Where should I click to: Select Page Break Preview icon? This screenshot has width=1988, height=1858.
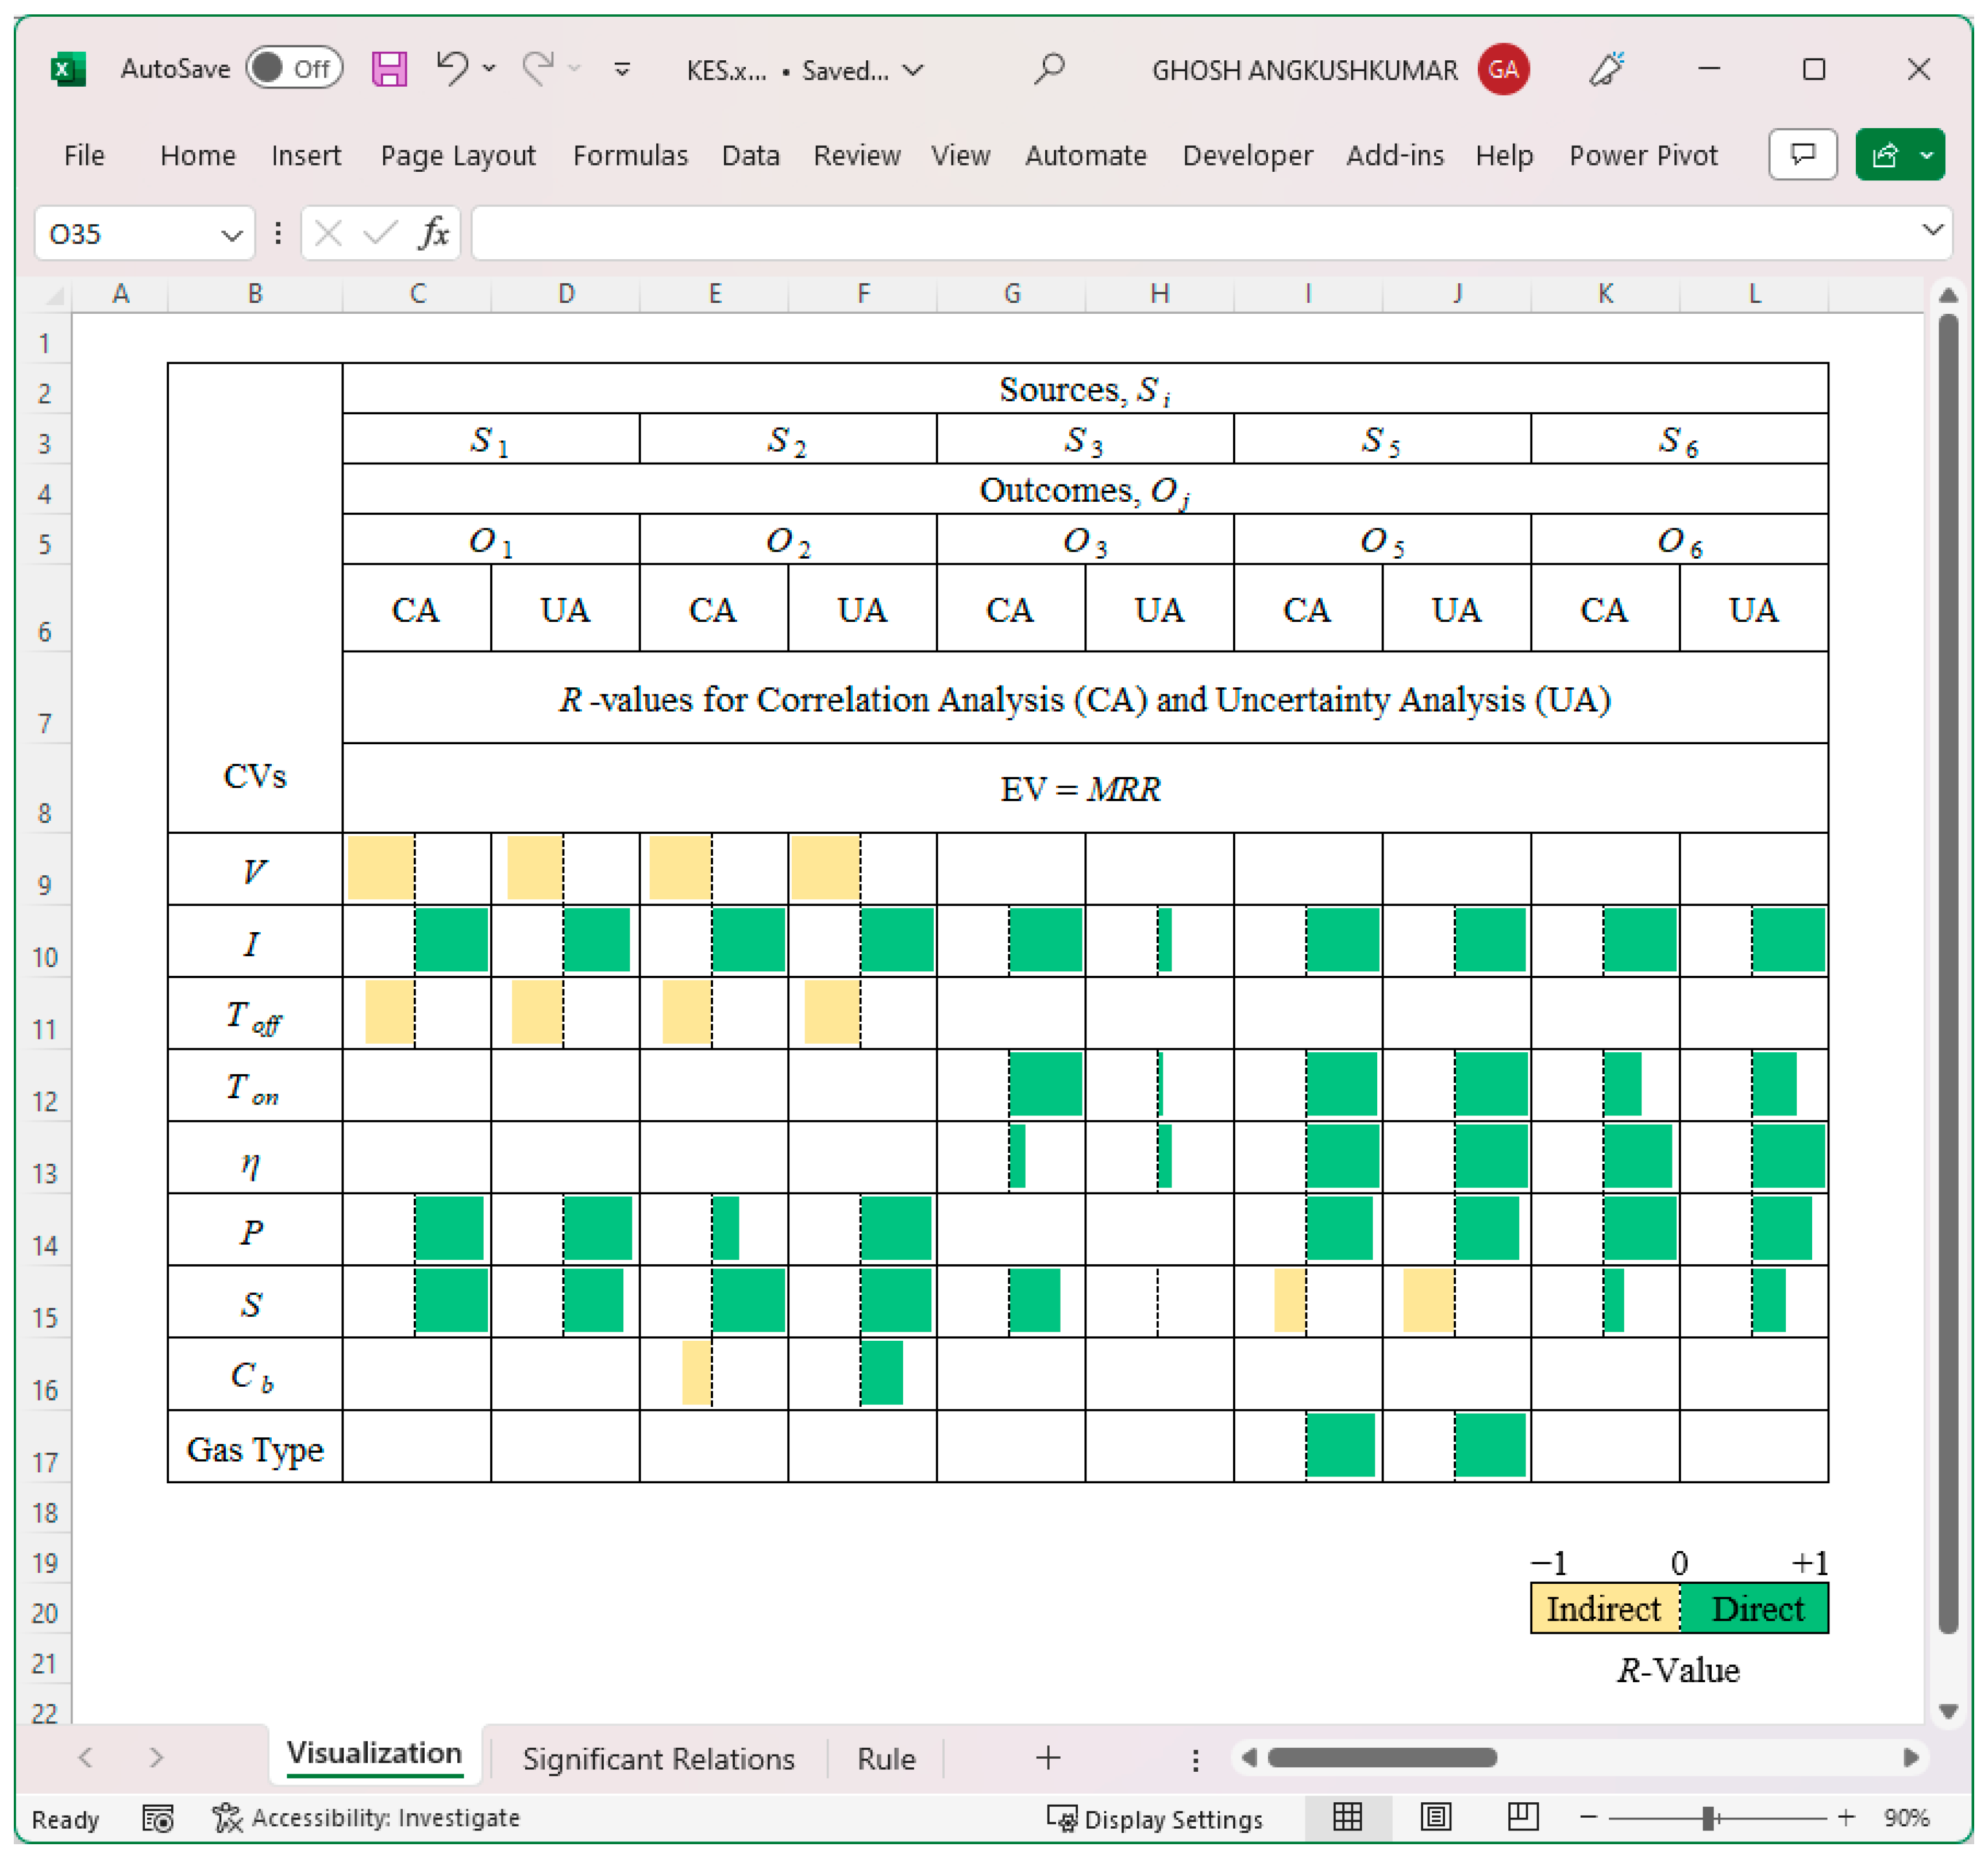click(x=1522, y=1817)
